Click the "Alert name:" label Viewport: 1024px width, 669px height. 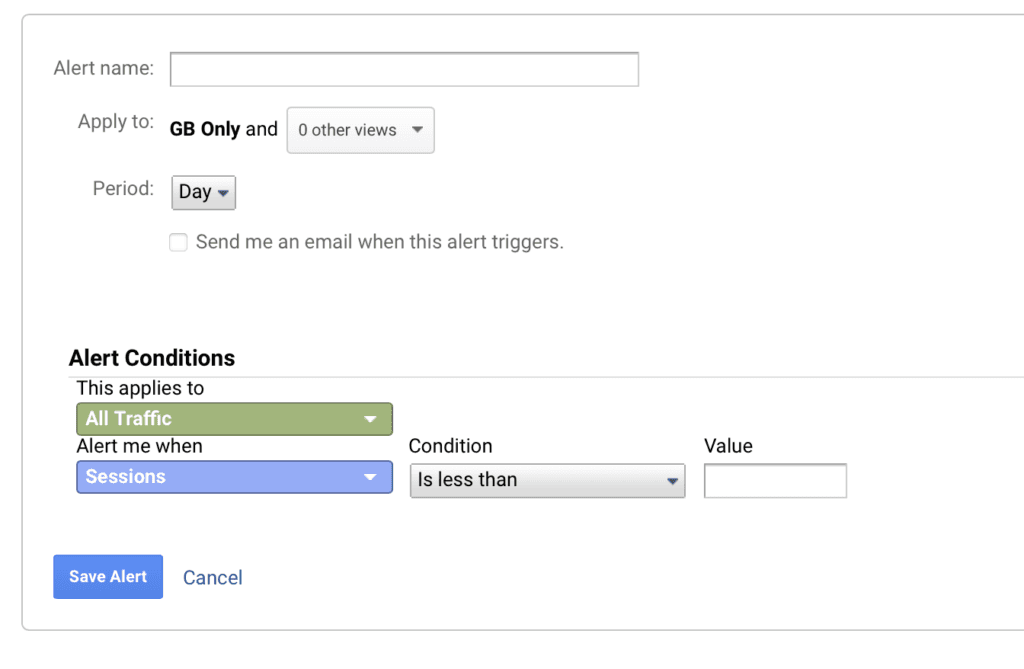[x=104, y=69]
